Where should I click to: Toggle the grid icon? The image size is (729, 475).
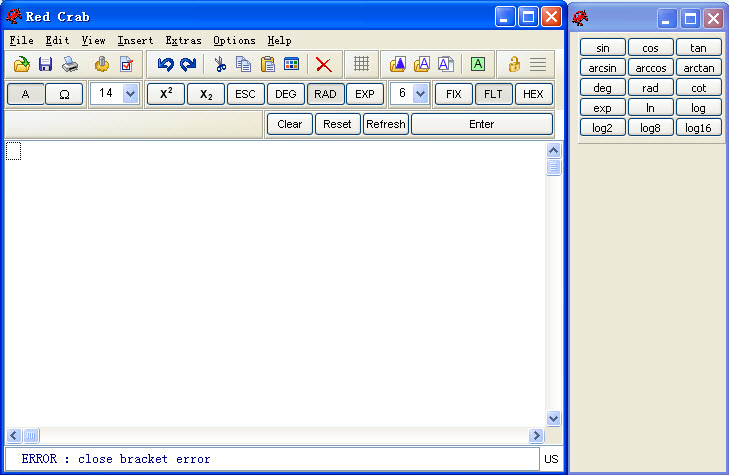(361, 64)
